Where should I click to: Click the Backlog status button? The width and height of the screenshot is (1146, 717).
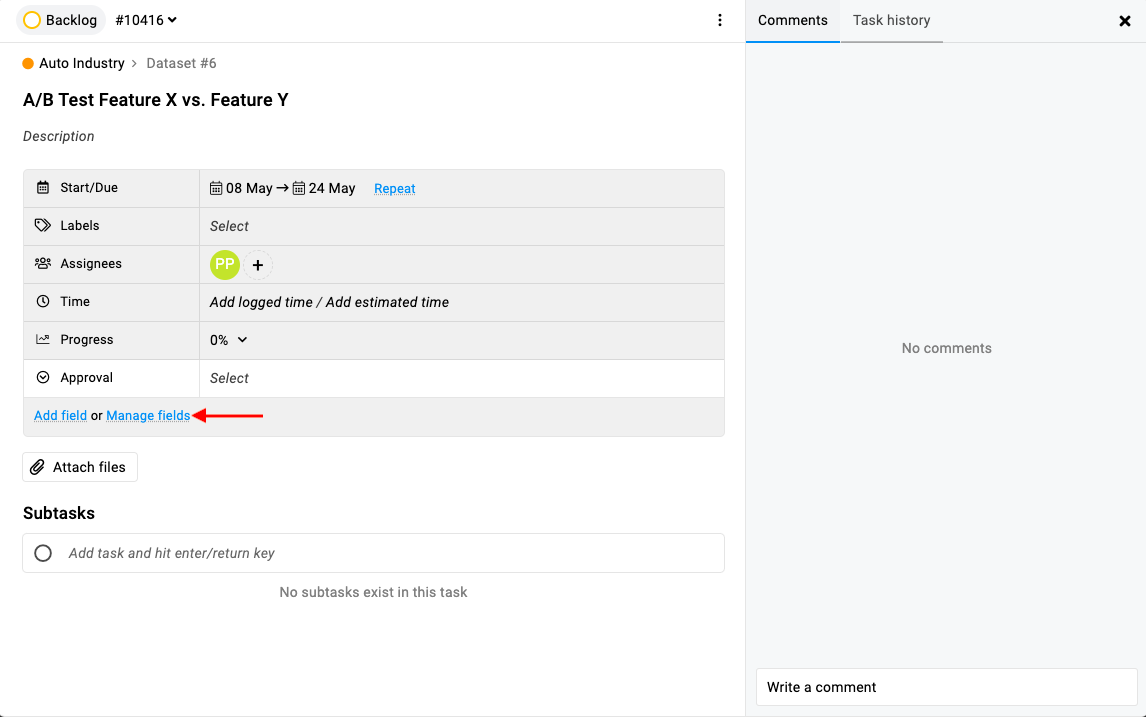click(61, 20)
